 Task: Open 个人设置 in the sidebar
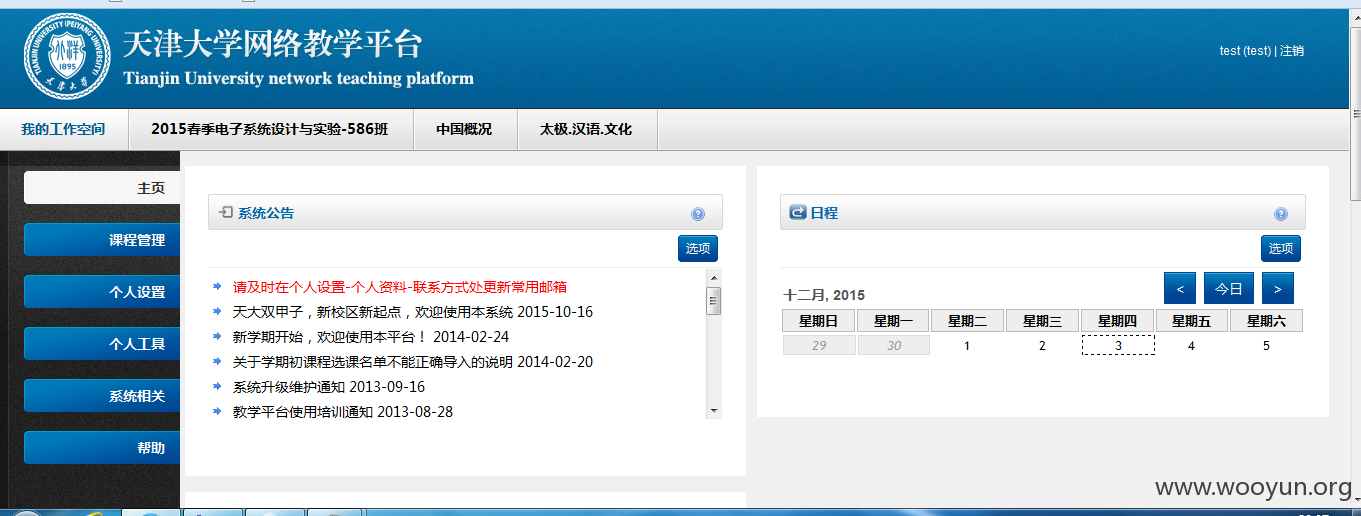point(102,292)
